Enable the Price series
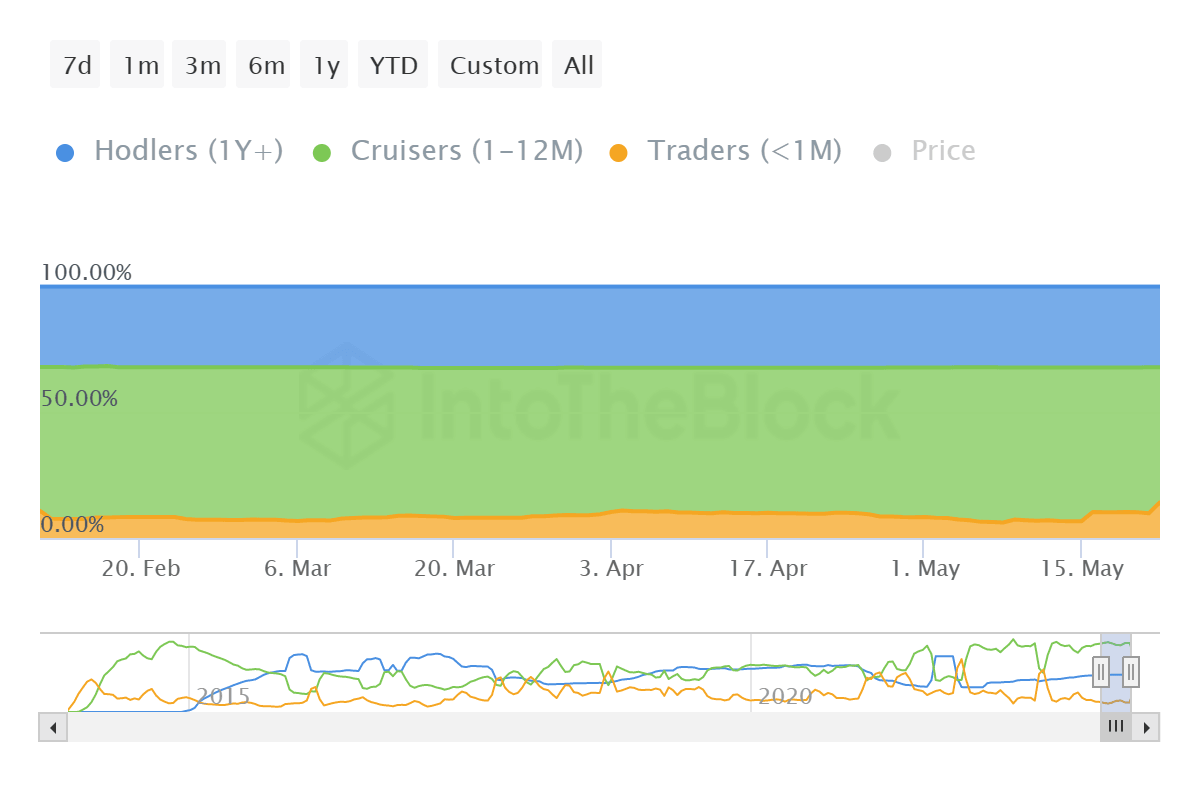Viewport: 1200px width, 800px height. pyautogui.click(x=942, y=150)
